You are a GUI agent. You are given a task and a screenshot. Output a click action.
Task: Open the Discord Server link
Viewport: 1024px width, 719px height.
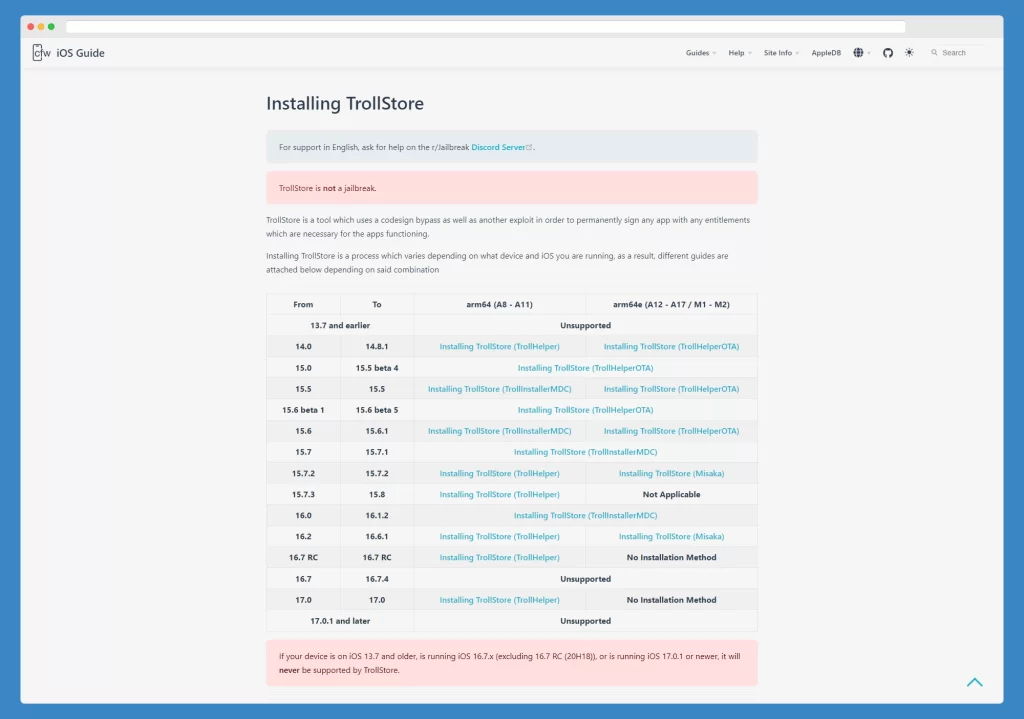point(498,148)
